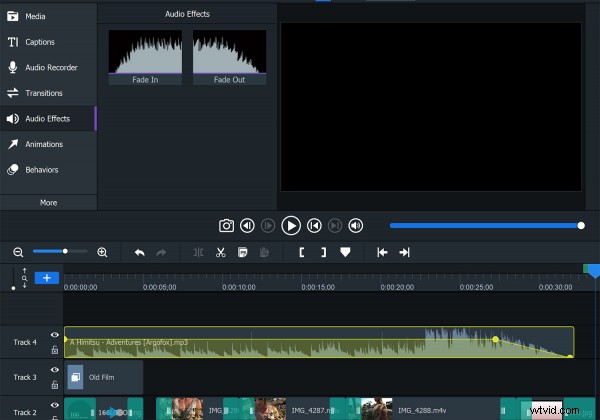This screenshot has height=420, width=600.
Task: Click timeline ruler at 0:00:05;00
Action: point(160,287)
